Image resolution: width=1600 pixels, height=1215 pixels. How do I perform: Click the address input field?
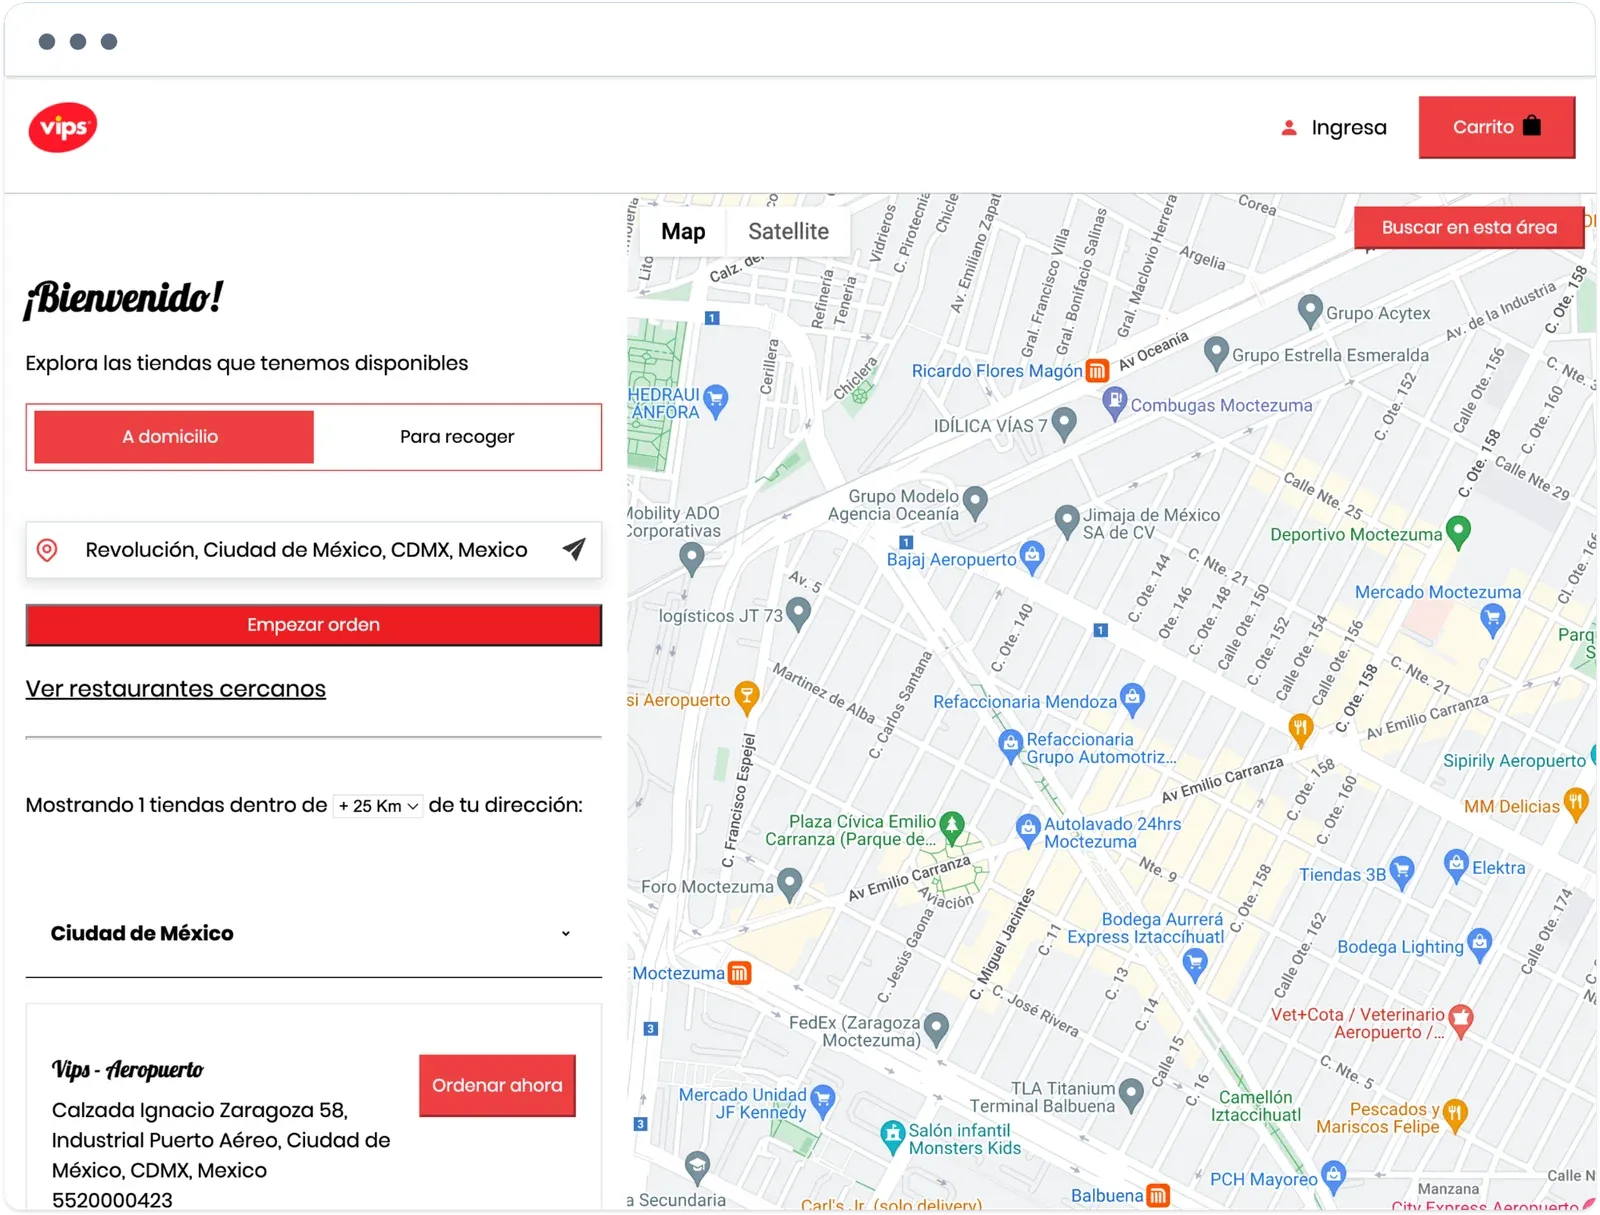[314, 550]
